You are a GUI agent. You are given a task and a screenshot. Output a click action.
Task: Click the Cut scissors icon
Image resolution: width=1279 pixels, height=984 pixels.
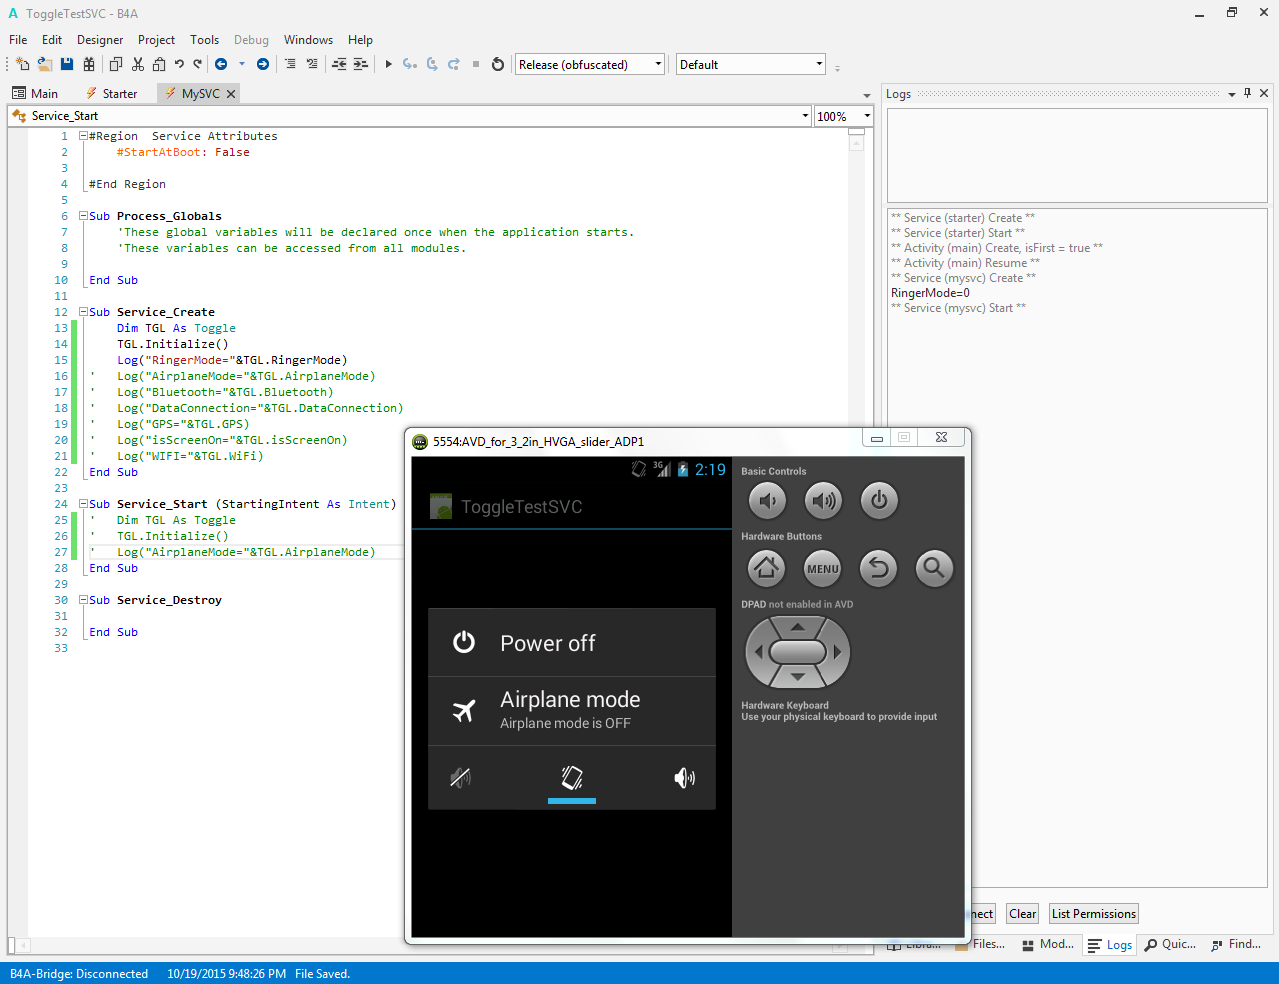tap(137, 64)
